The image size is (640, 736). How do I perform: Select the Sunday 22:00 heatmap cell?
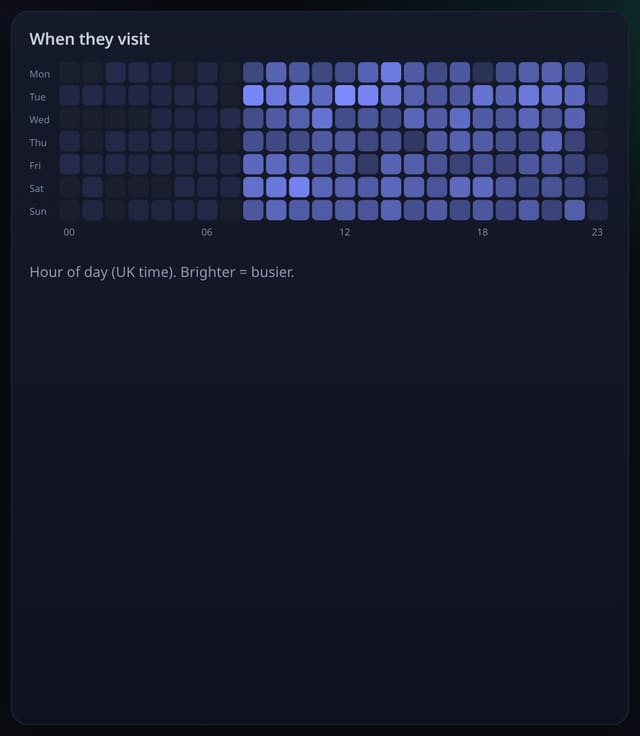coord(575,210)
